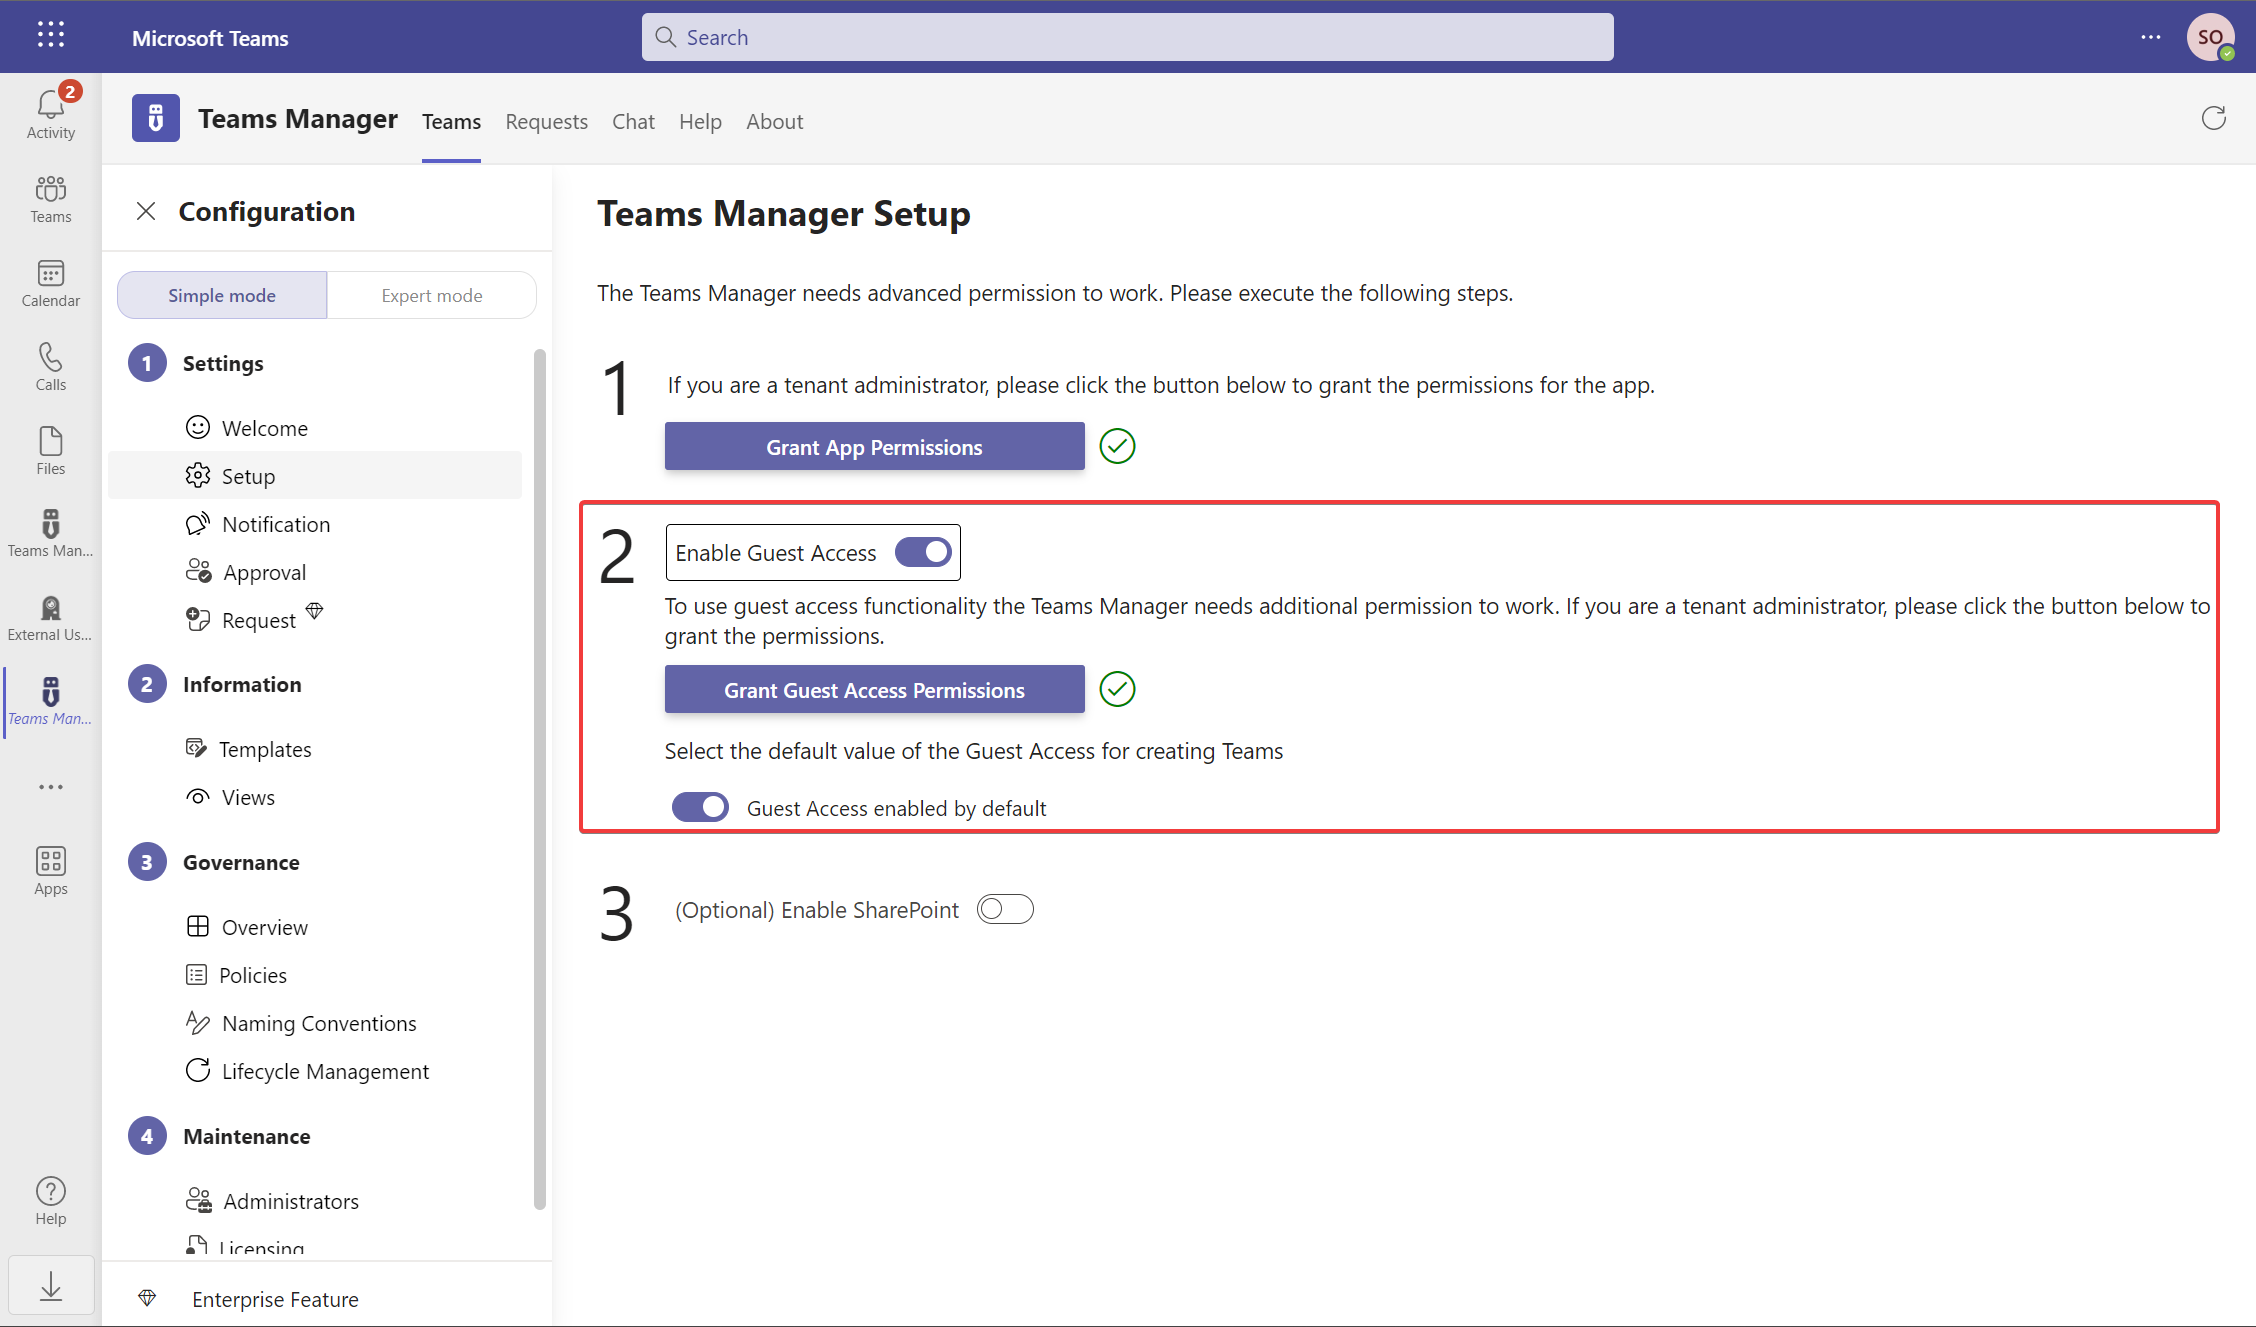This screenshot has height=1327, width=2256.
Task: Toggle Guest Access enabled by default
Action: [x=700, y=807]
